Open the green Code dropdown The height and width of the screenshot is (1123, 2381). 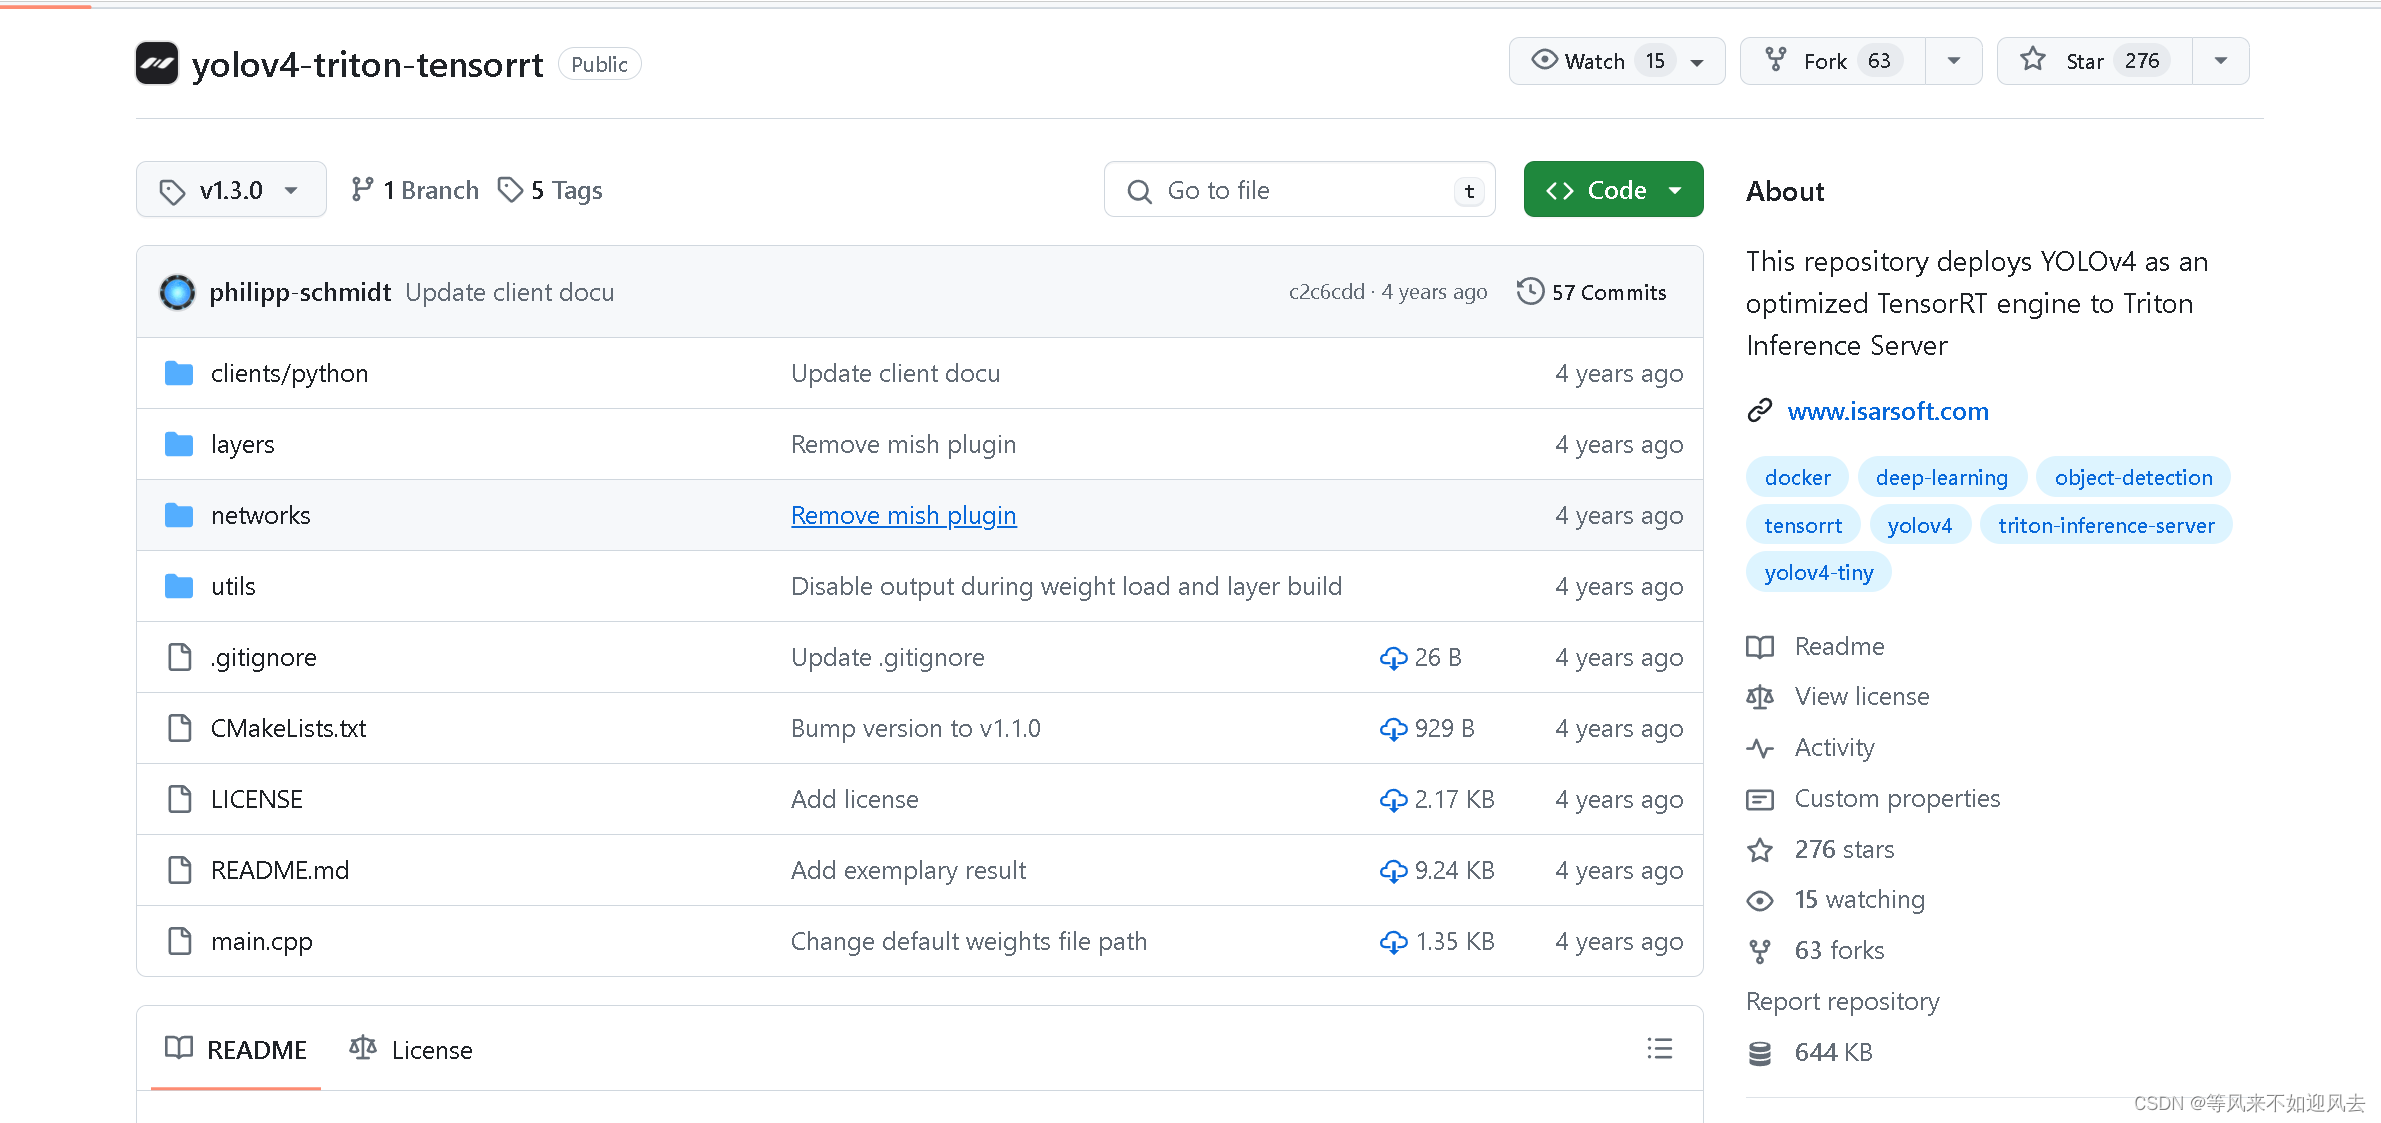pyautogui.click(x=1613, y=189)
